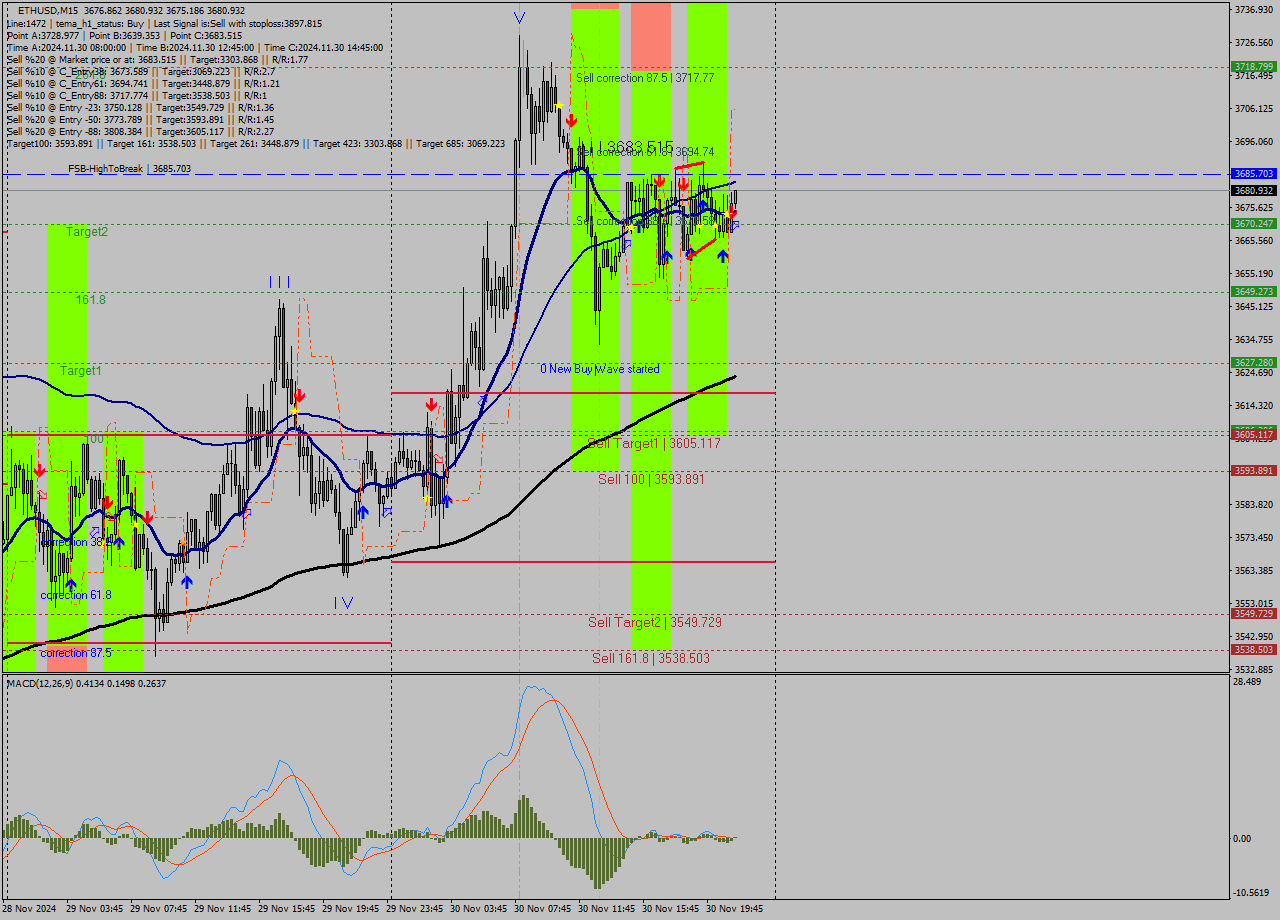Click the red 3538.503 price tag
This screenshot has width=1280, height=920.
click(x=1253, y=650)
